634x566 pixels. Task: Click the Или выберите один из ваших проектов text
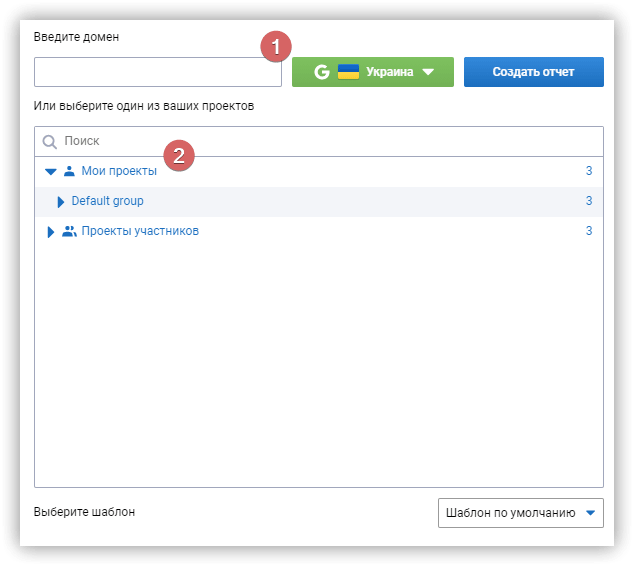(x=144, y=106)
